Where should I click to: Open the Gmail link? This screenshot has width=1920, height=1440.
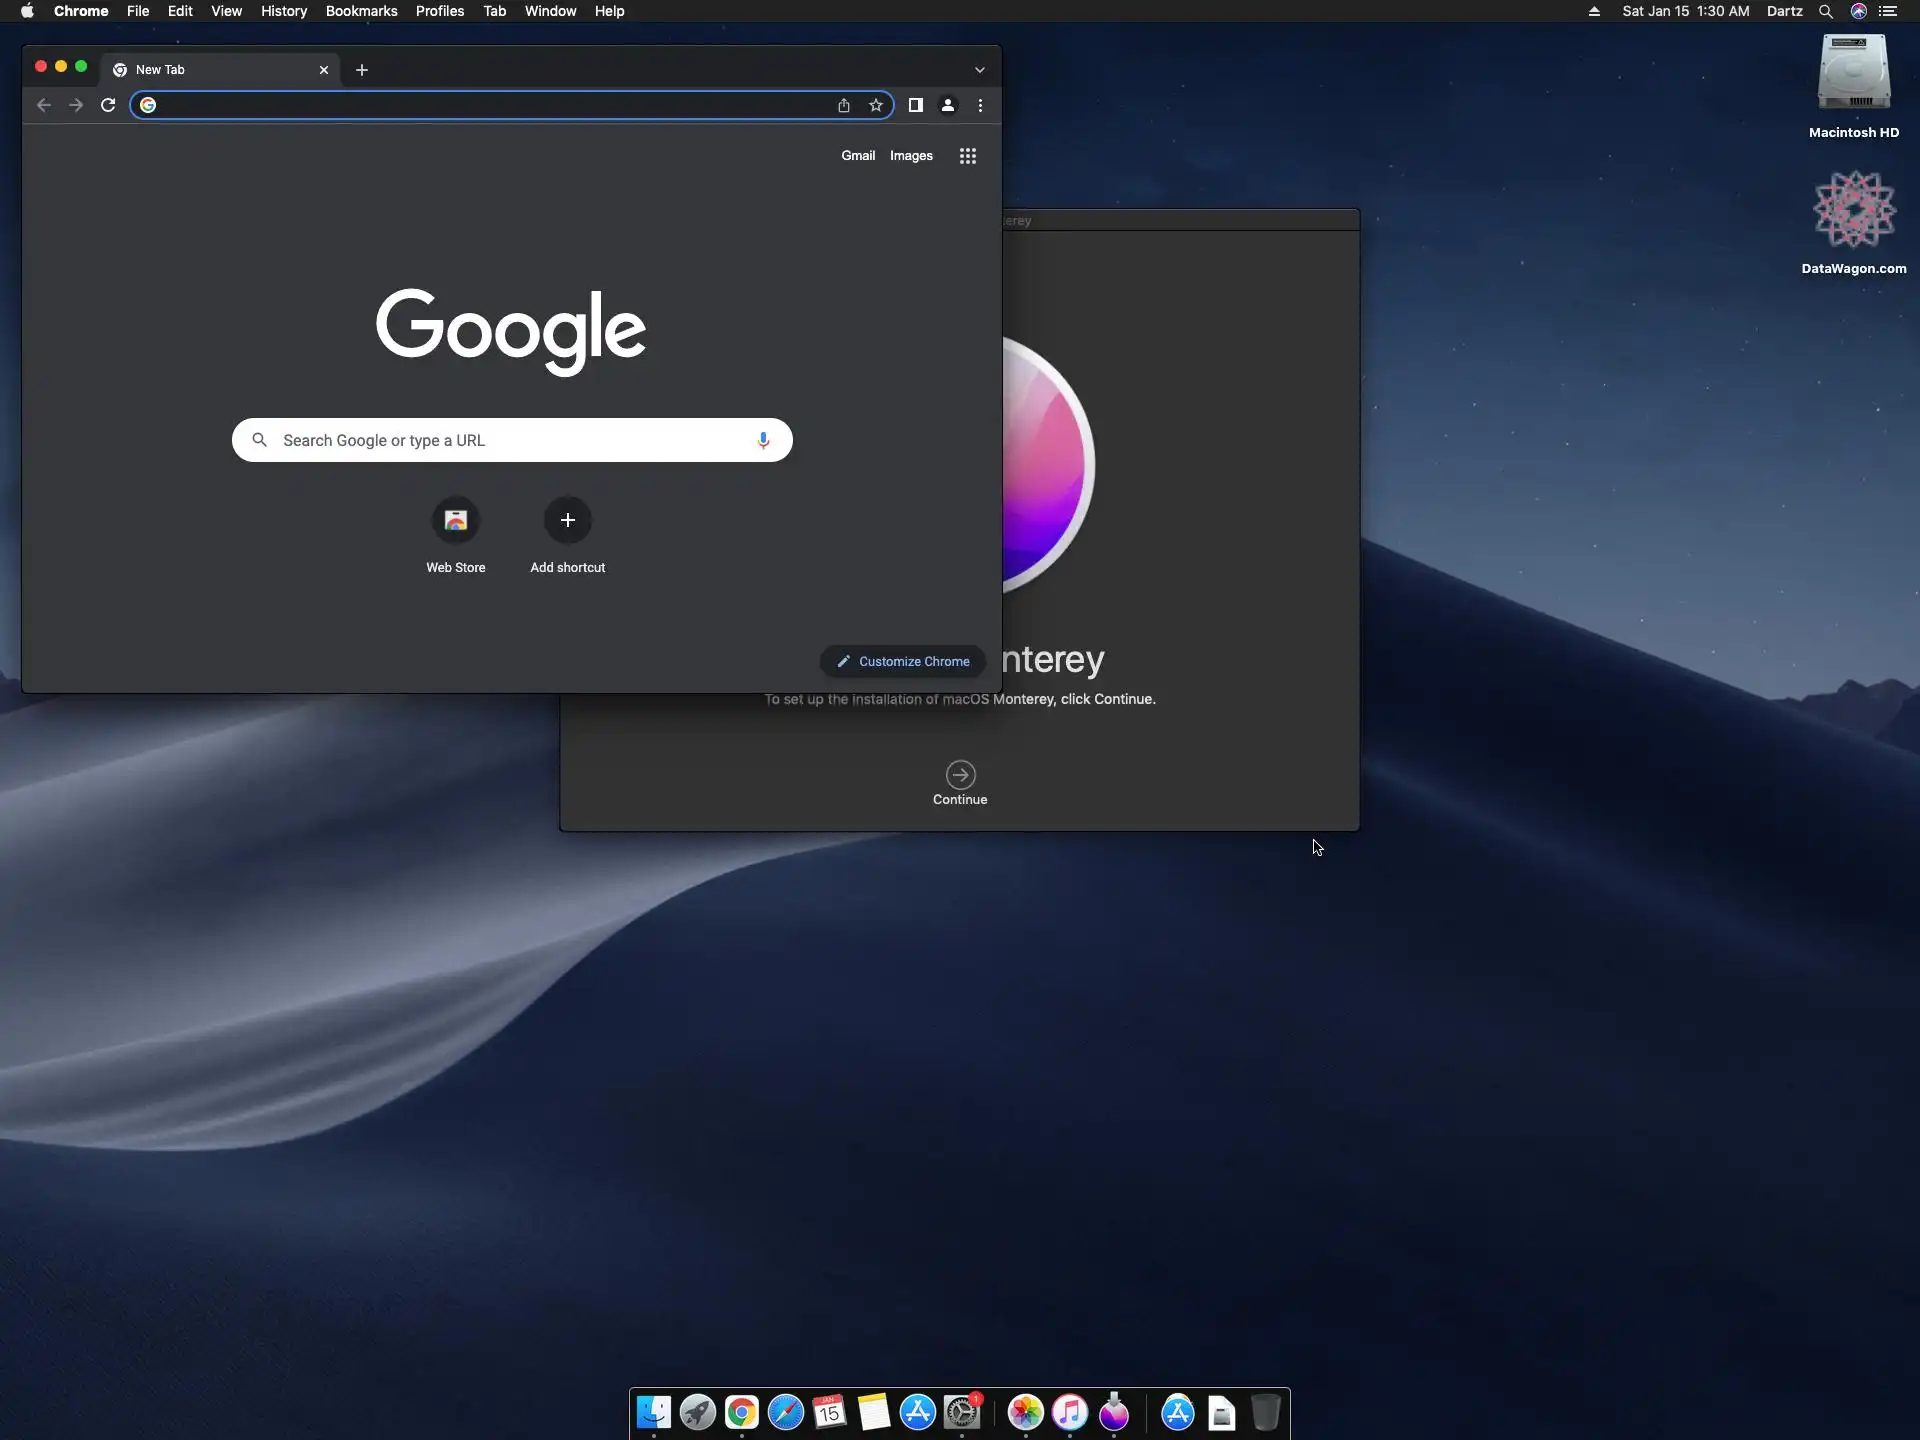857,156
